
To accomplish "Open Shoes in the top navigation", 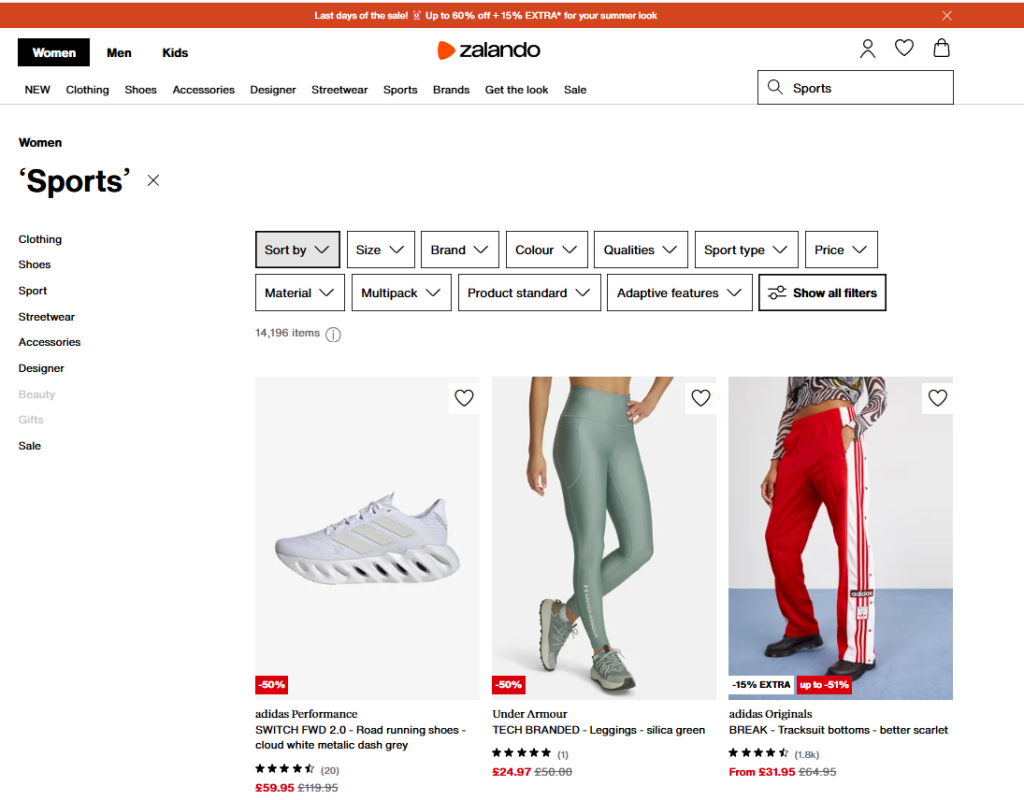I will 140,89.
